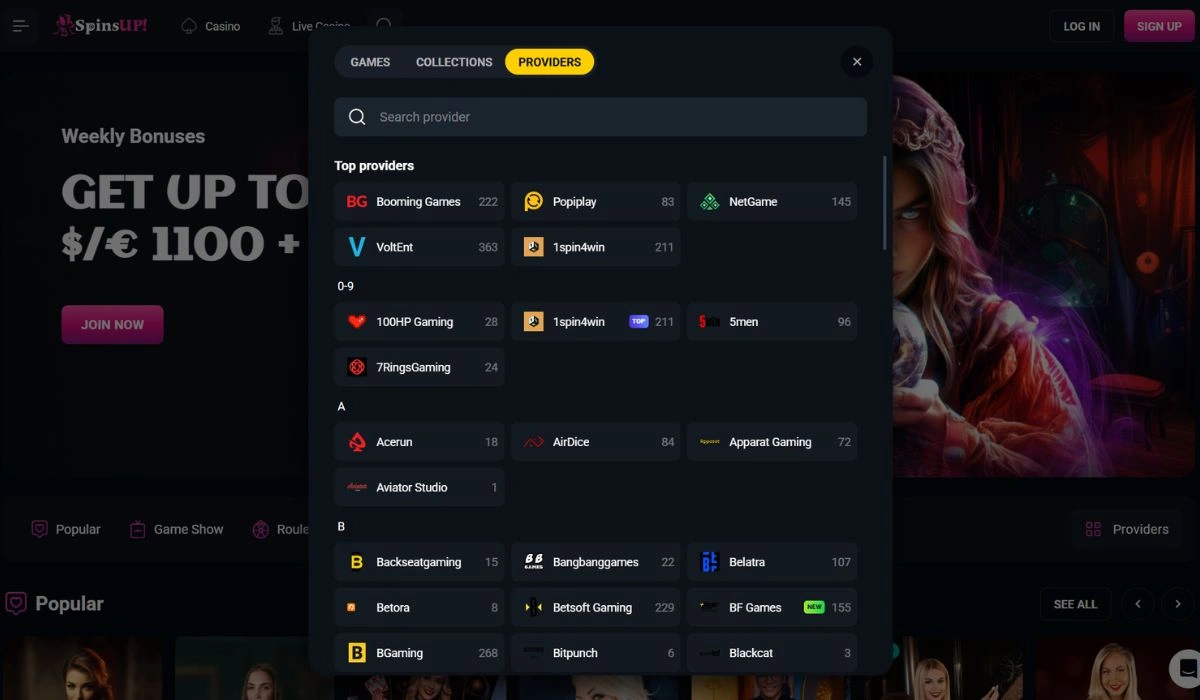The height and width of the screenshot is (700, 1200).
Task: Click the NetGame green logo icon
Action: [x=710, y=202]
